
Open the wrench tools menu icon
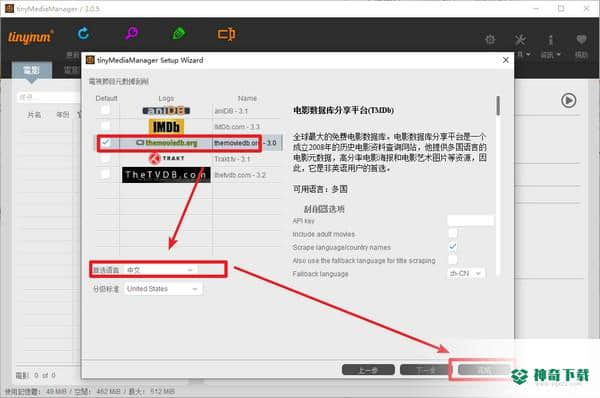coord(520,39)
